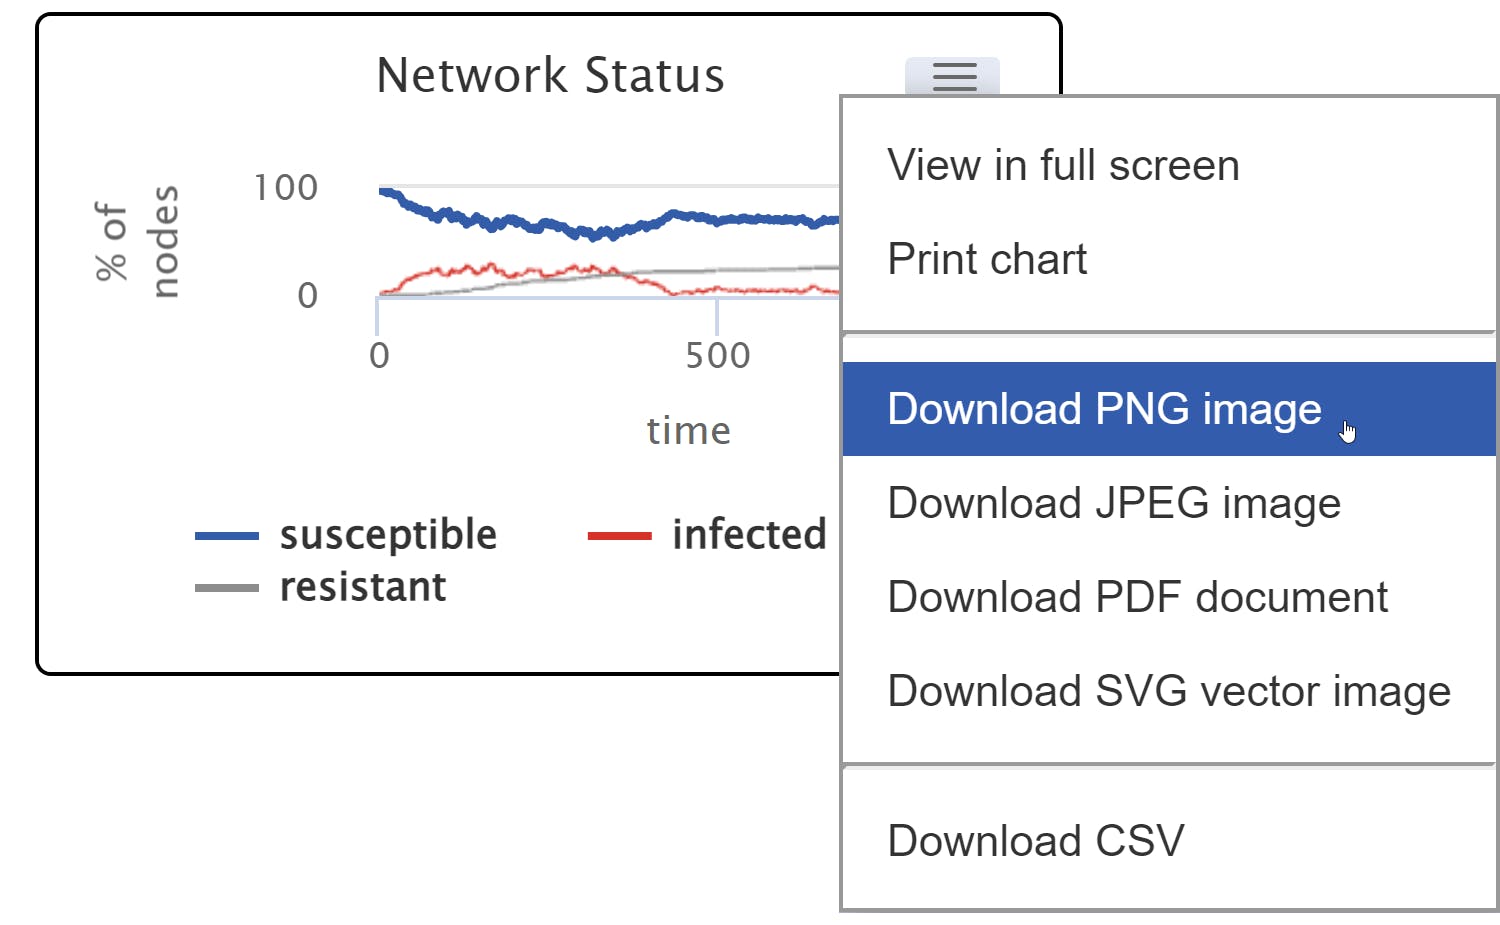Click the blue susceptible legend line swatch
1500x925 pixels.
(227, 536)
